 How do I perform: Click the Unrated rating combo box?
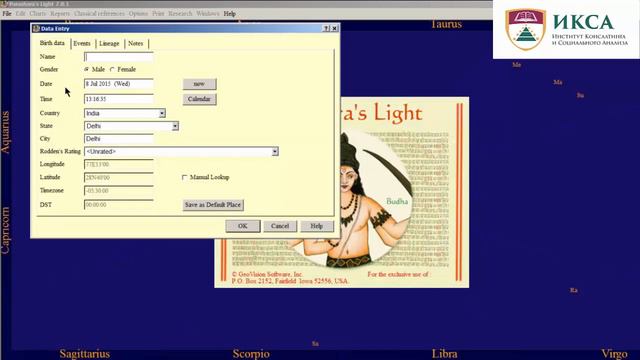point(181,152)
